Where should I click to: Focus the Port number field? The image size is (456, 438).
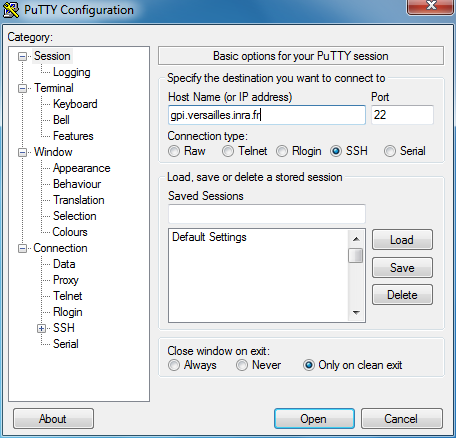click(x=402, y=115)
